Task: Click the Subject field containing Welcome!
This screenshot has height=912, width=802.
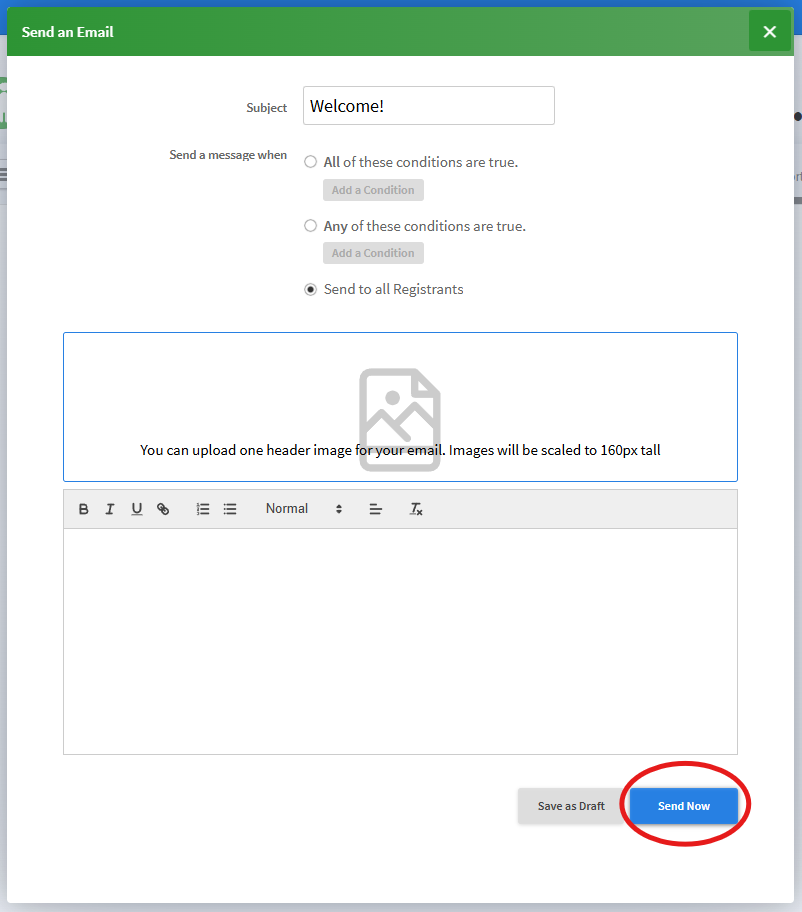Action: 429,105
